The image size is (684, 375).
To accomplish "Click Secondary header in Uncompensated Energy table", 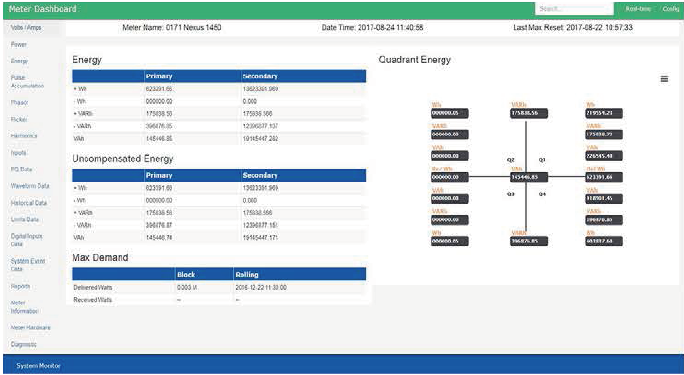I will coord(260,175).
